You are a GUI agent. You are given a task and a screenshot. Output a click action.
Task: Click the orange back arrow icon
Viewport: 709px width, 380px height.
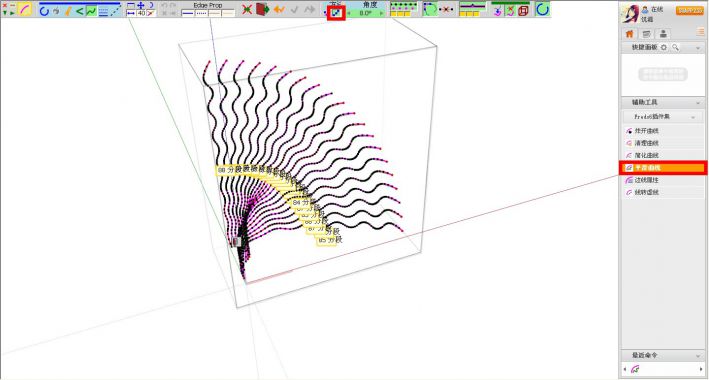(279, 10)
